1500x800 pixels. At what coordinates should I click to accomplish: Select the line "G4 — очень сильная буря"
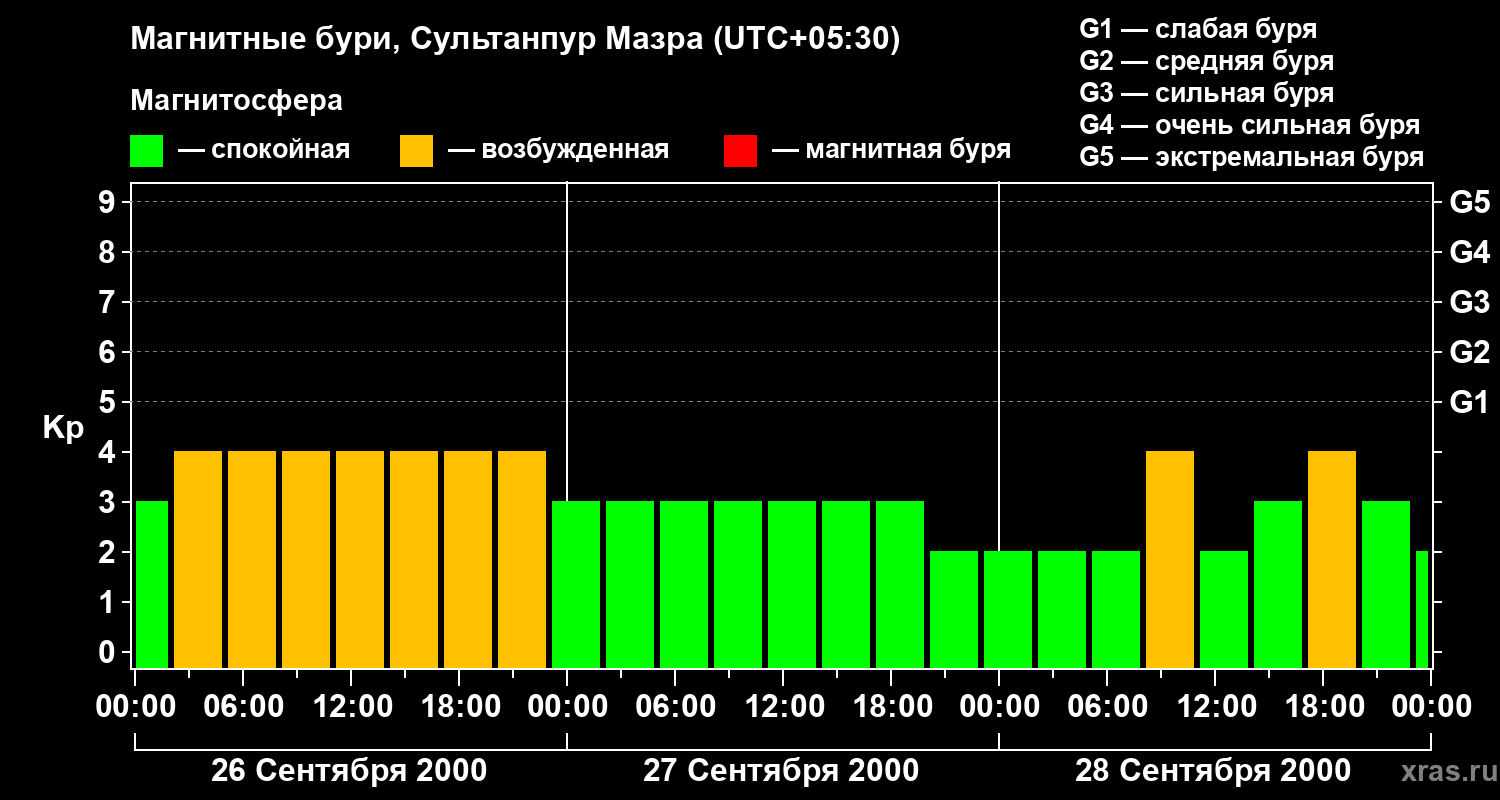click(1250, 125)
